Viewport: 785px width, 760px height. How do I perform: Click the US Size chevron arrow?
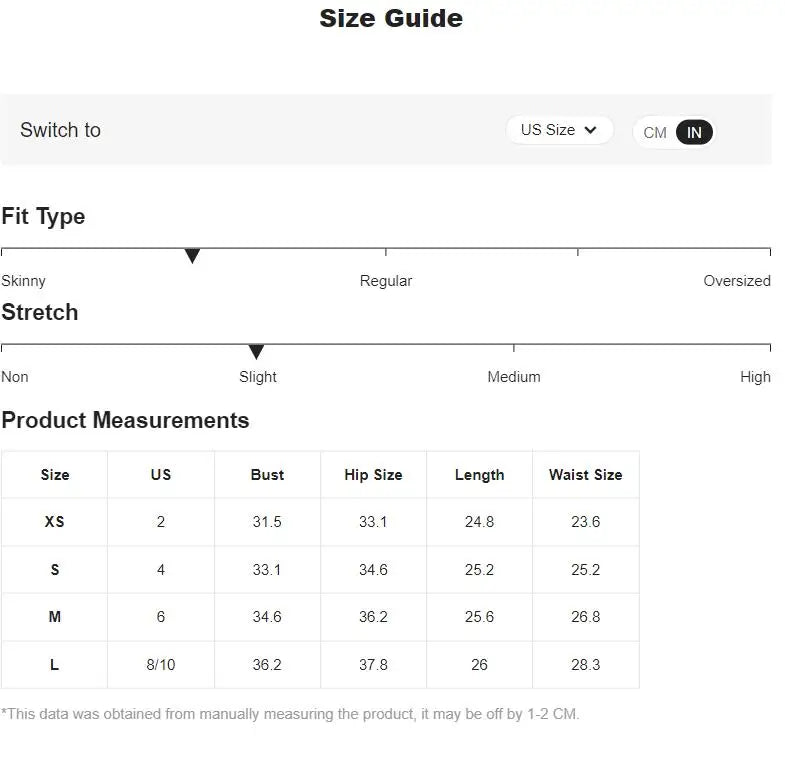590,130
